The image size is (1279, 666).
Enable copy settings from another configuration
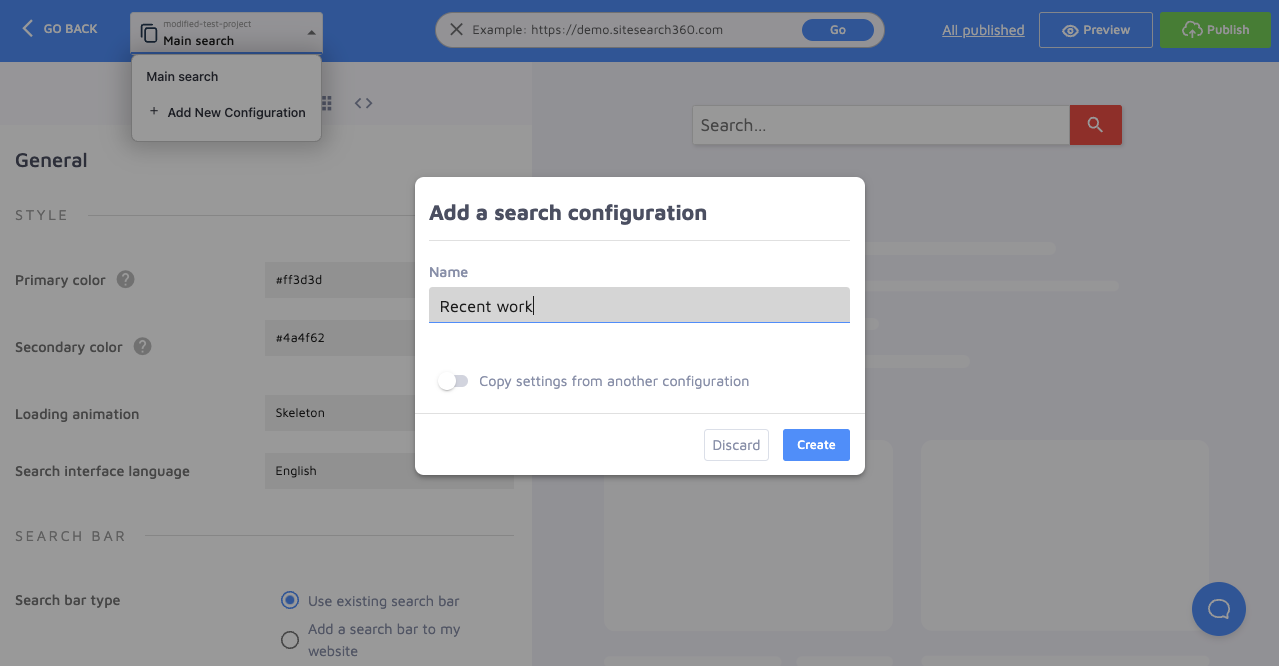452,381
